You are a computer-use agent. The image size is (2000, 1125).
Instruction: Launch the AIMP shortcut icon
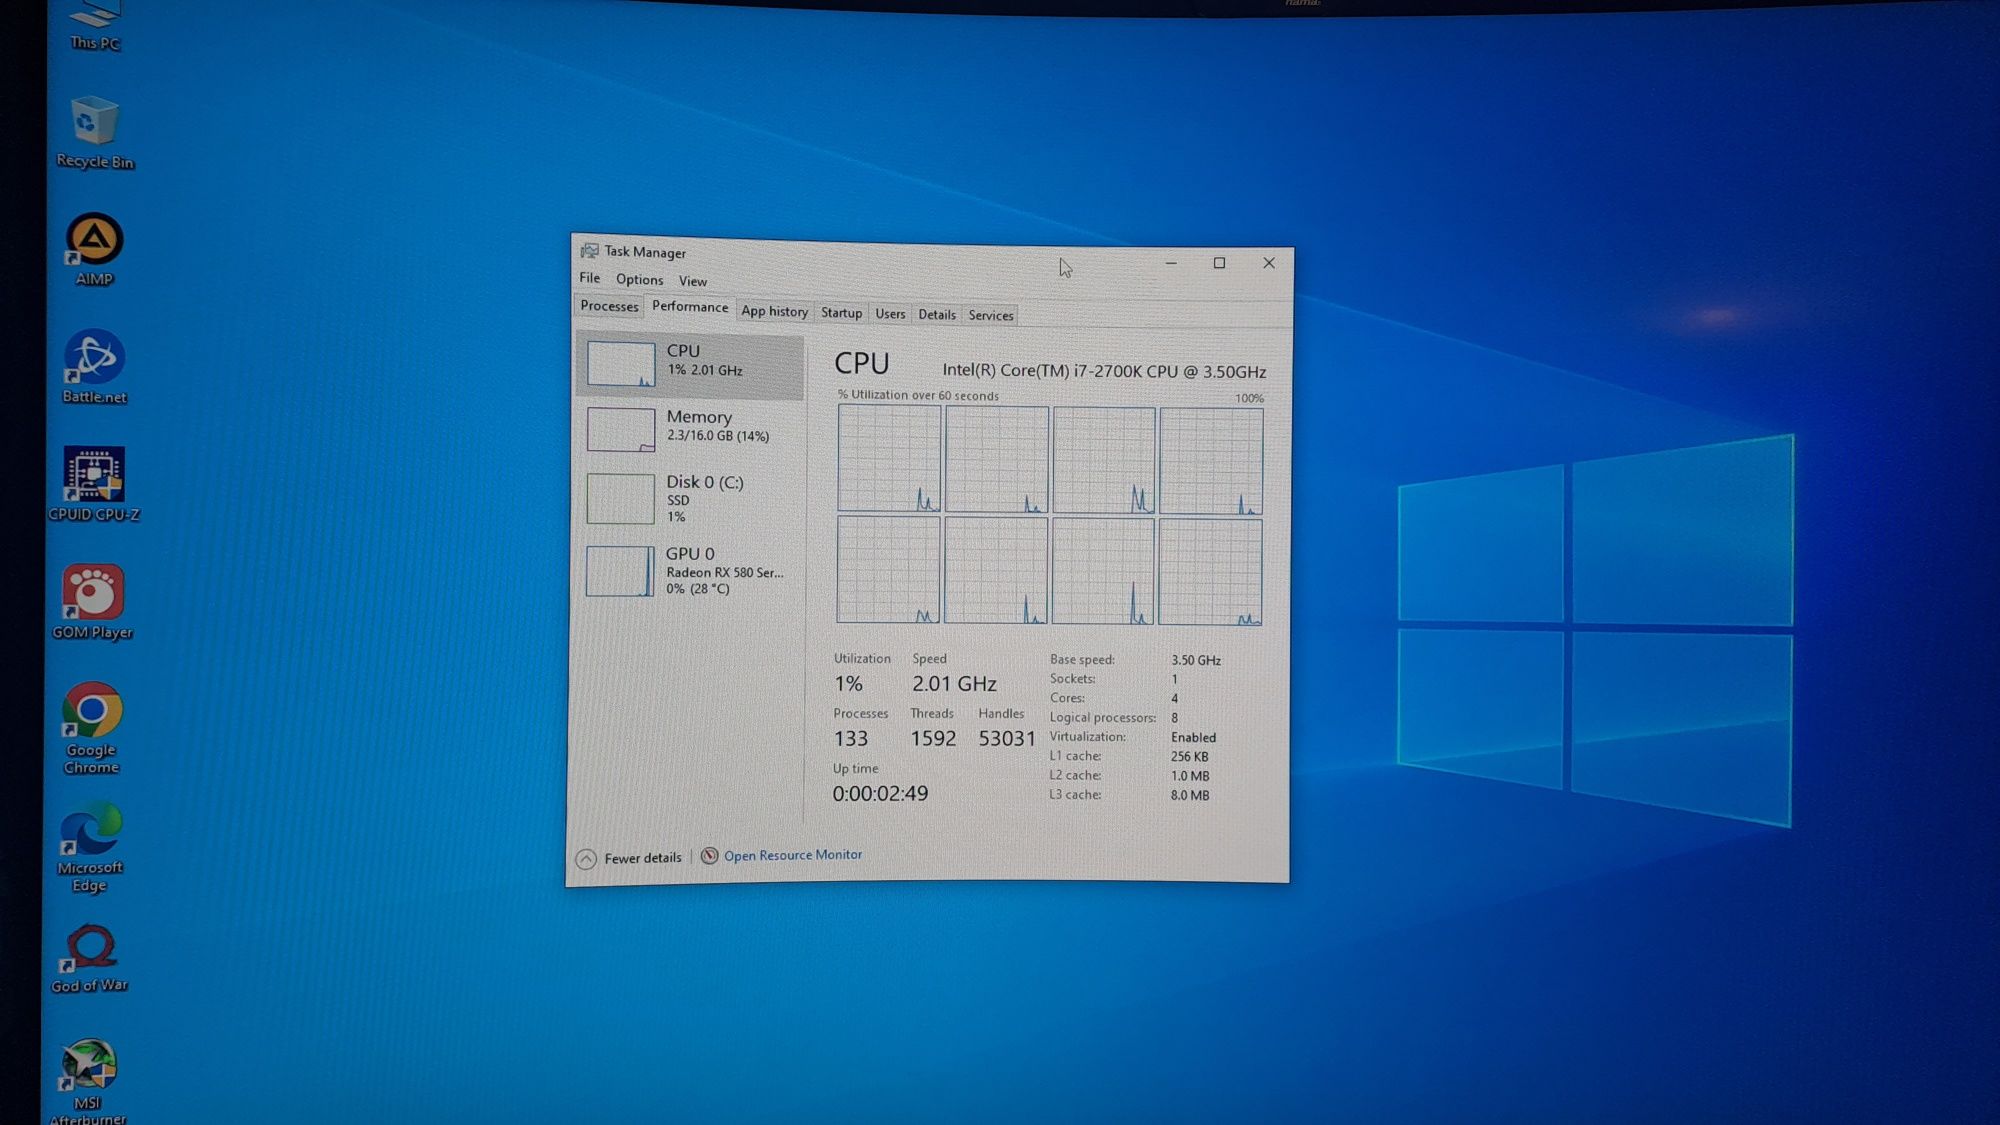[94, 240]
